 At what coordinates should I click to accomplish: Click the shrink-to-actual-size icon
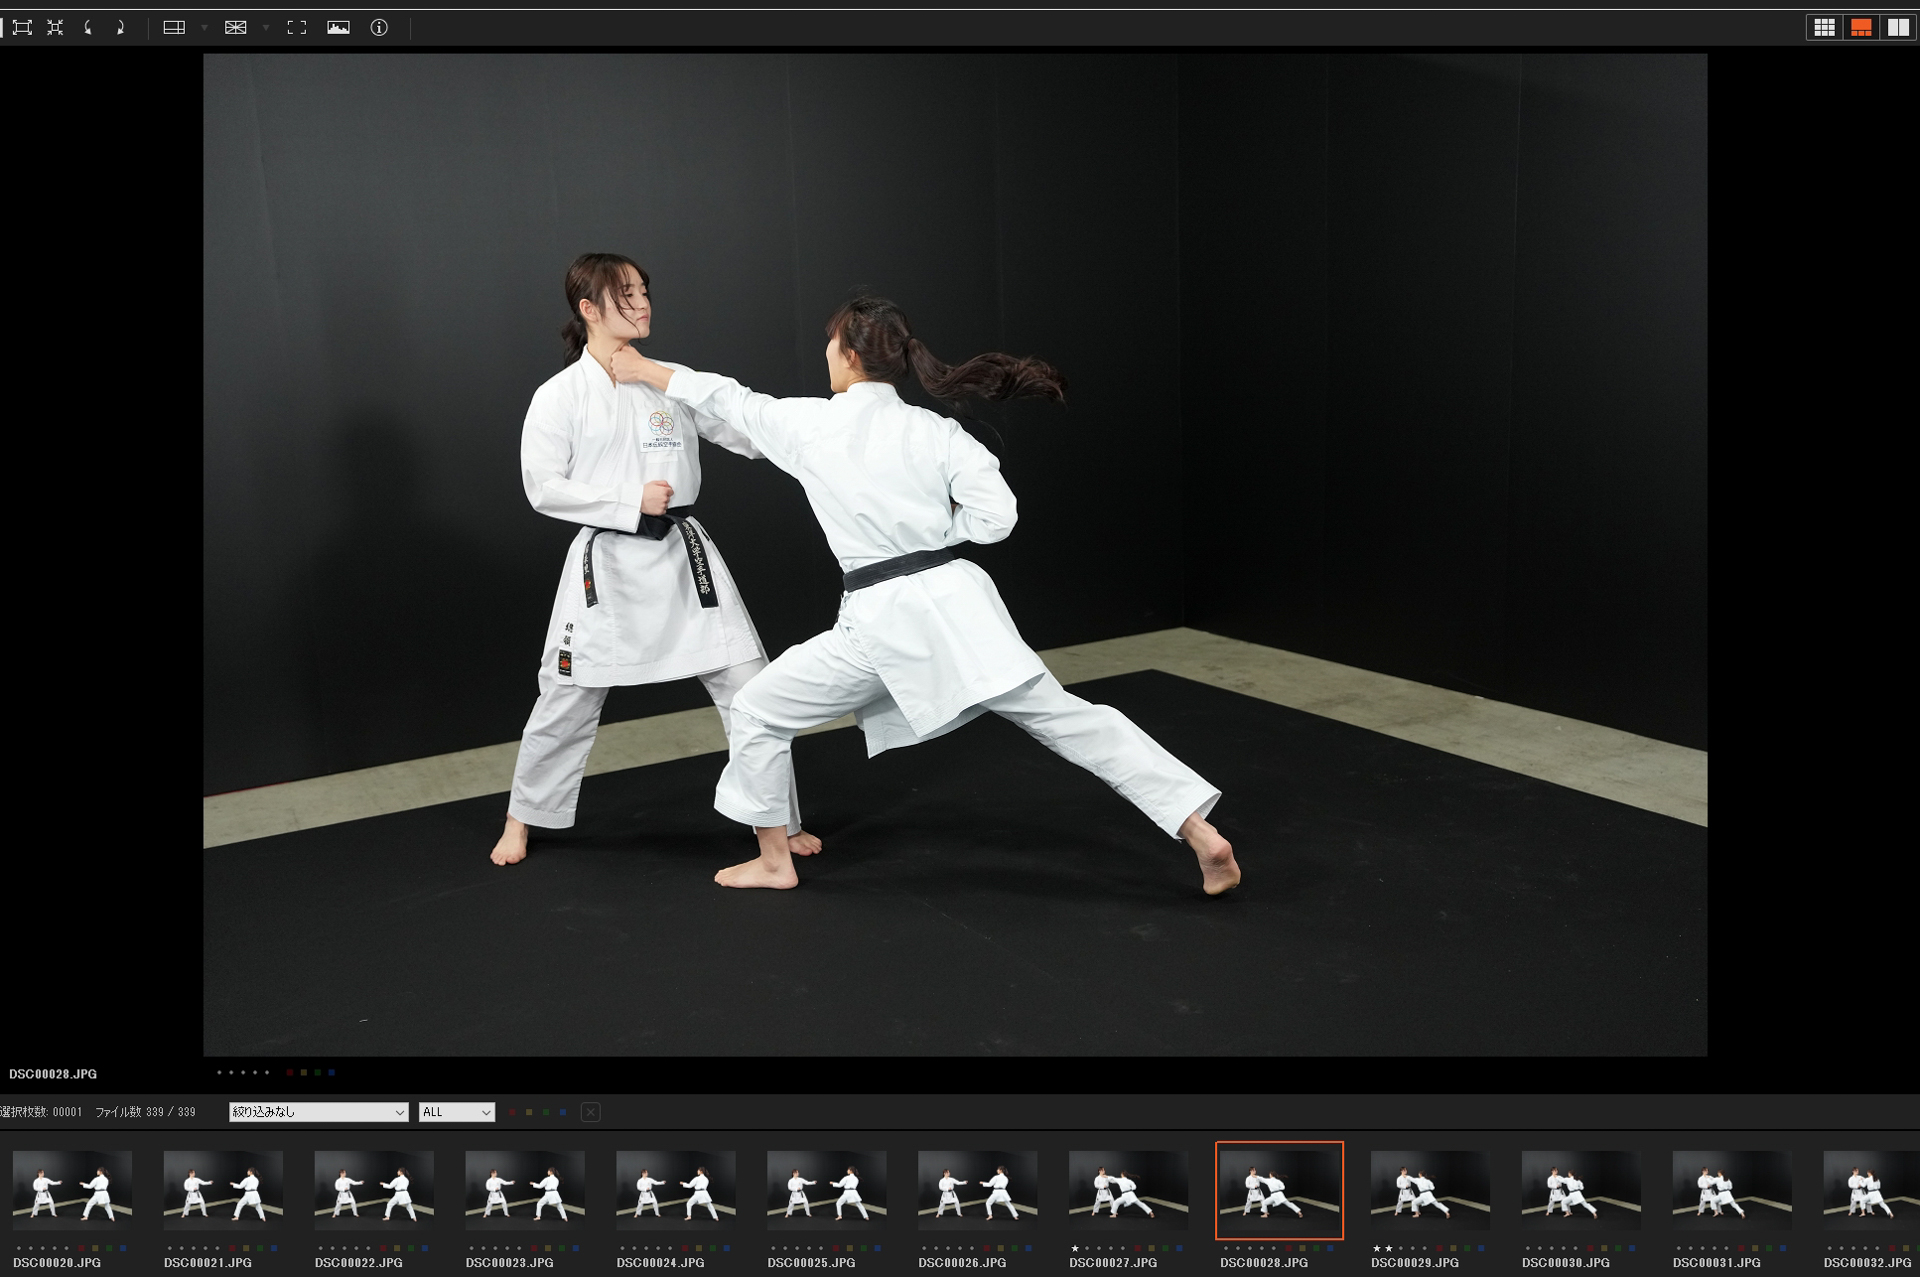pos(55,28)
